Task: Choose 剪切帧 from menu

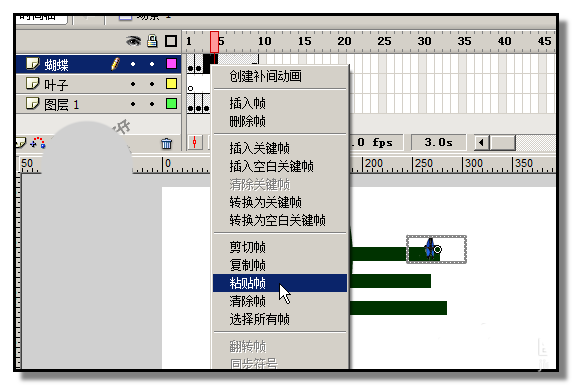Action: 247,247
